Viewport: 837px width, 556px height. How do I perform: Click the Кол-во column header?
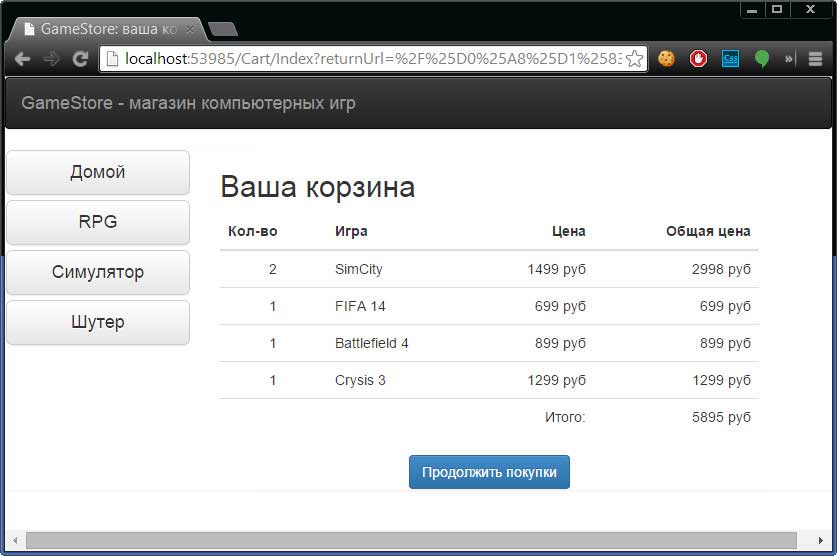(x=252, y=232)
